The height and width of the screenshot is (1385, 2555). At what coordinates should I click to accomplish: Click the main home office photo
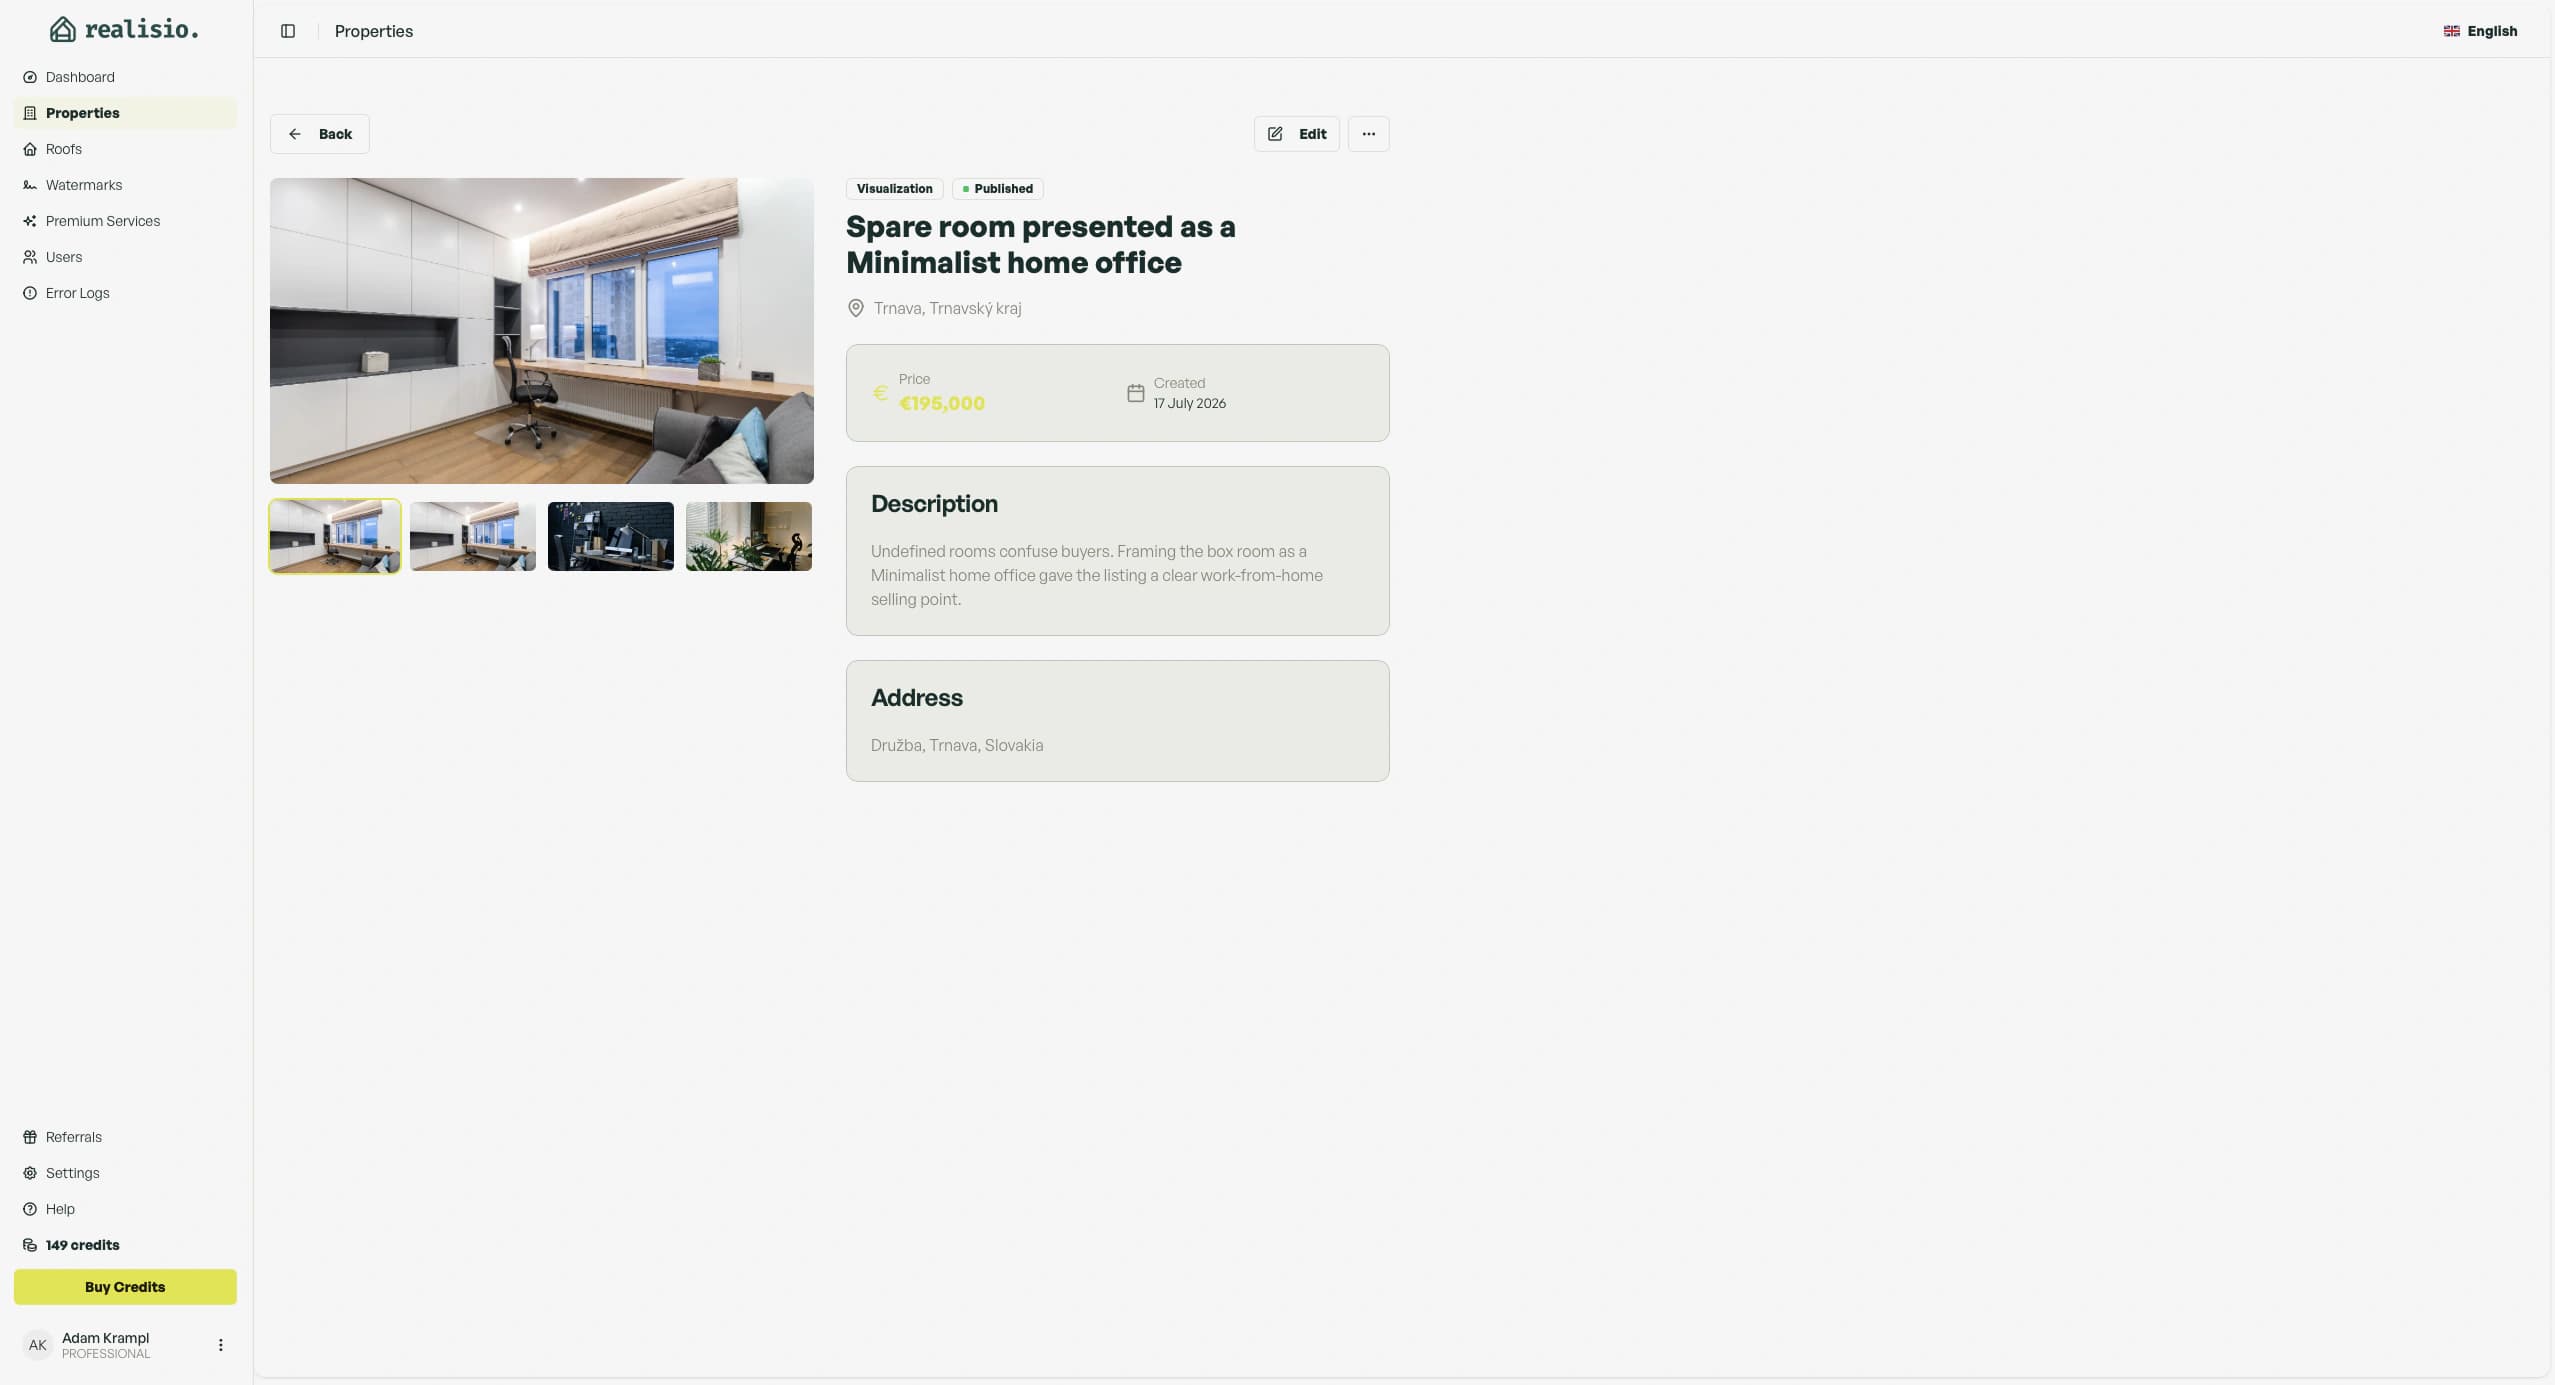[542, 331]
